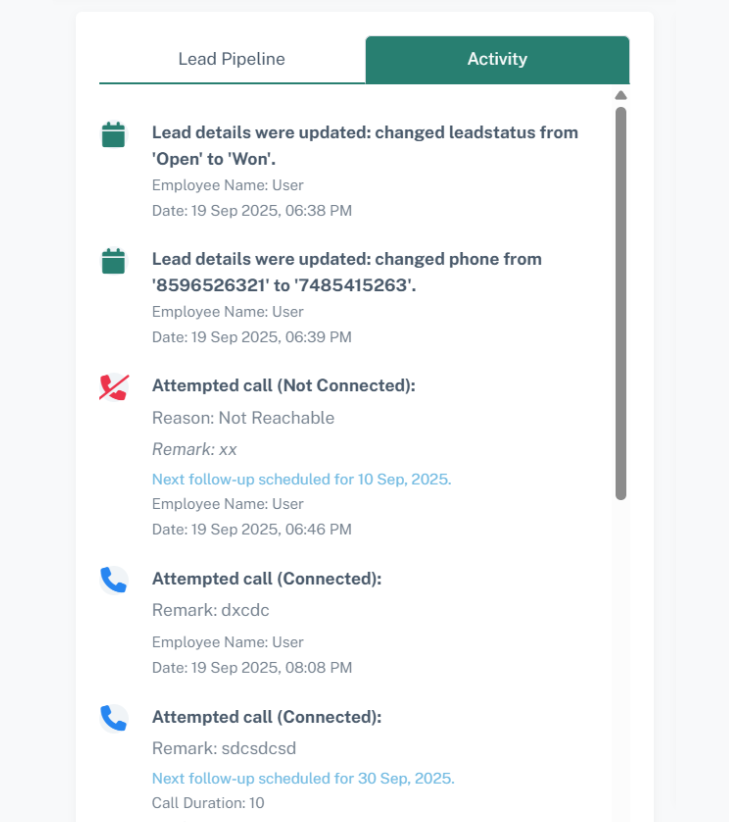Image resolution: width=729 pixels, height=822 pixels.
Task: Click calendar icon beside phone change entry
Action: click(113, 262)
